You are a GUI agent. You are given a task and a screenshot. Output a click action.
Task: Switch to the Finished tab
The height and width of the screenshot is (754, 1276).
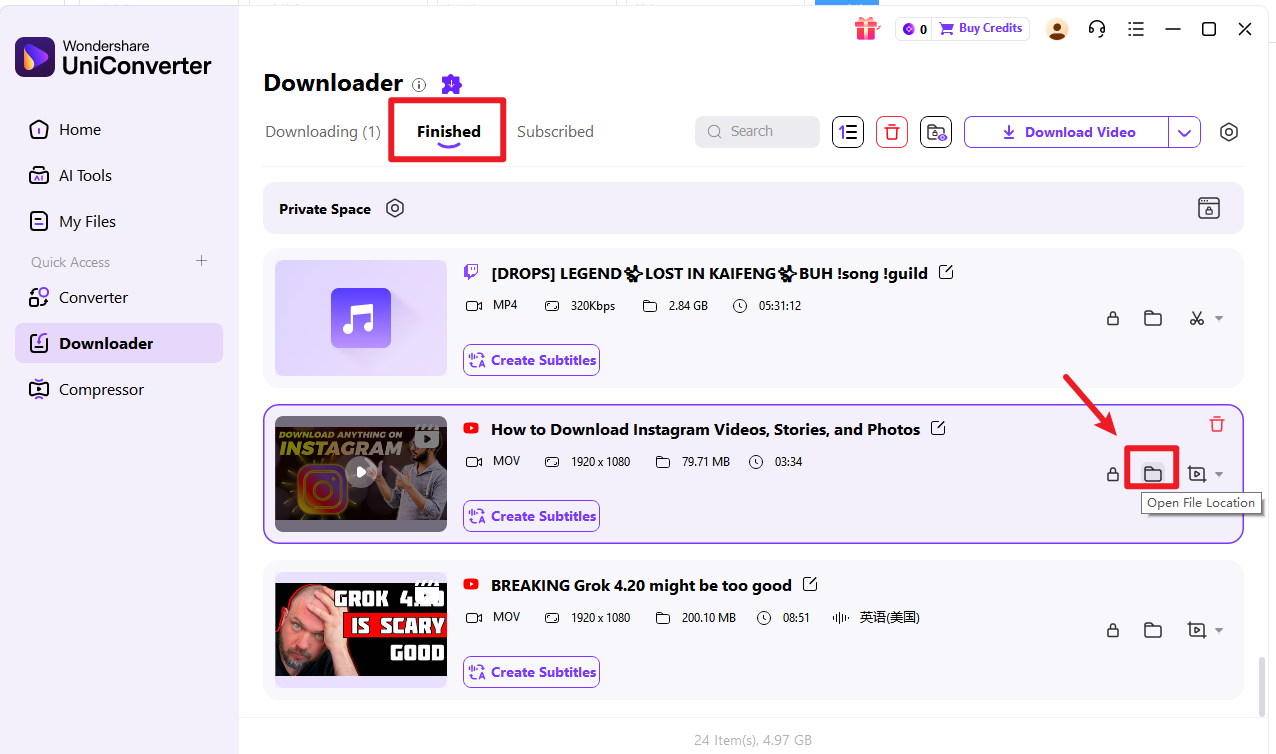point(449,131)
